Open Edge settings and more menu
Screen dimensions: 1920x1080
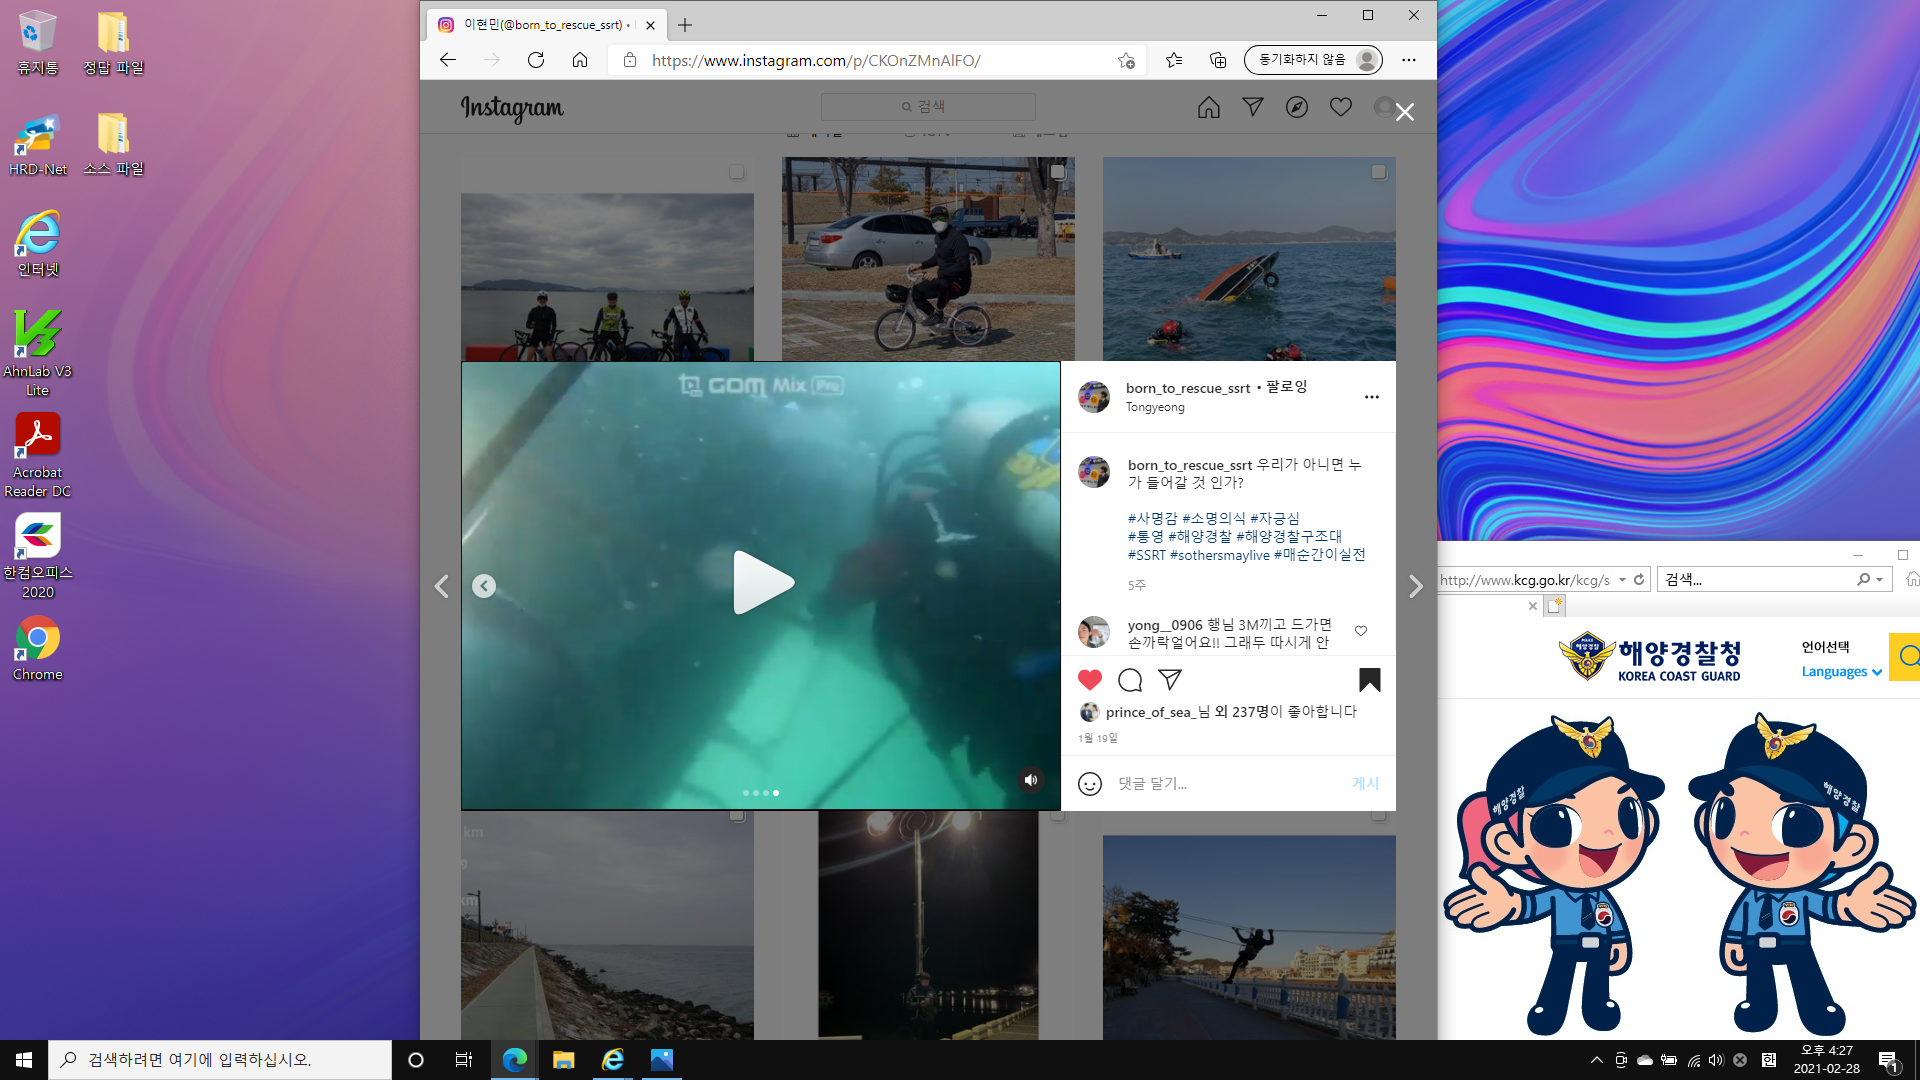coord(1409,60)
